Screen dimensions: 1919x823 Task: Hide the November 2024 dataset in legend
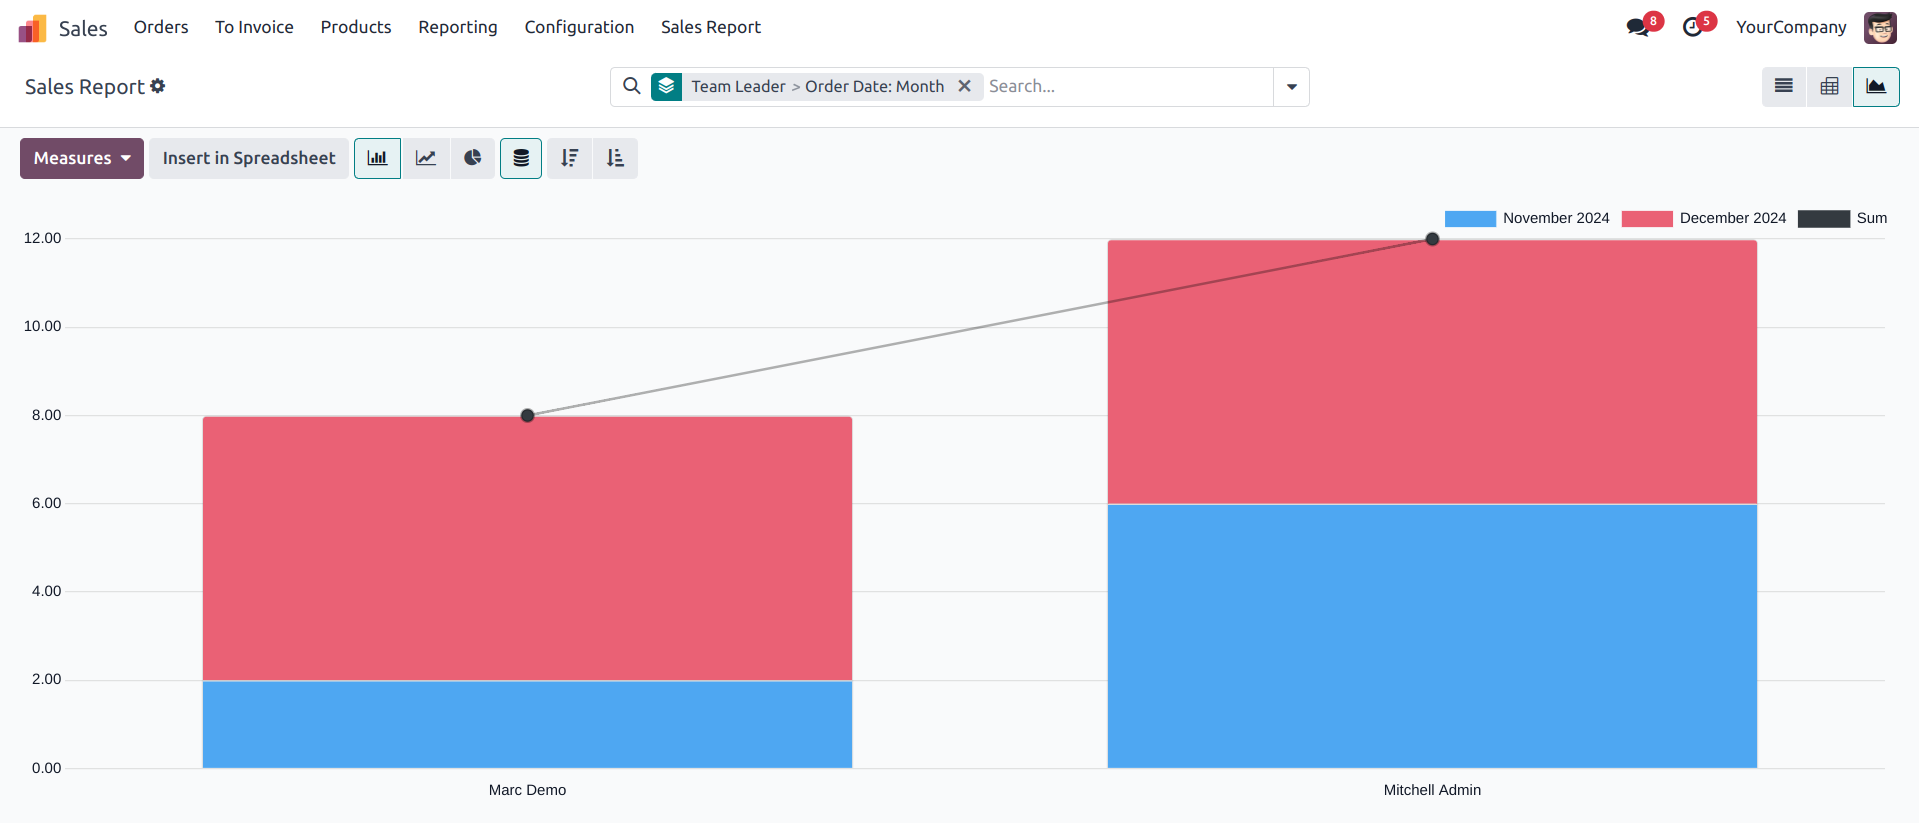click(1526, 218)
